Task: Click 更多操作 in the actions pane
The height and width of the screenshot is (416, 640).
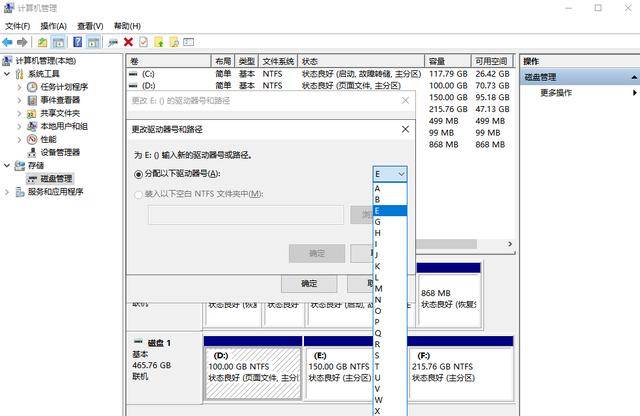Action: click(556, 93)
